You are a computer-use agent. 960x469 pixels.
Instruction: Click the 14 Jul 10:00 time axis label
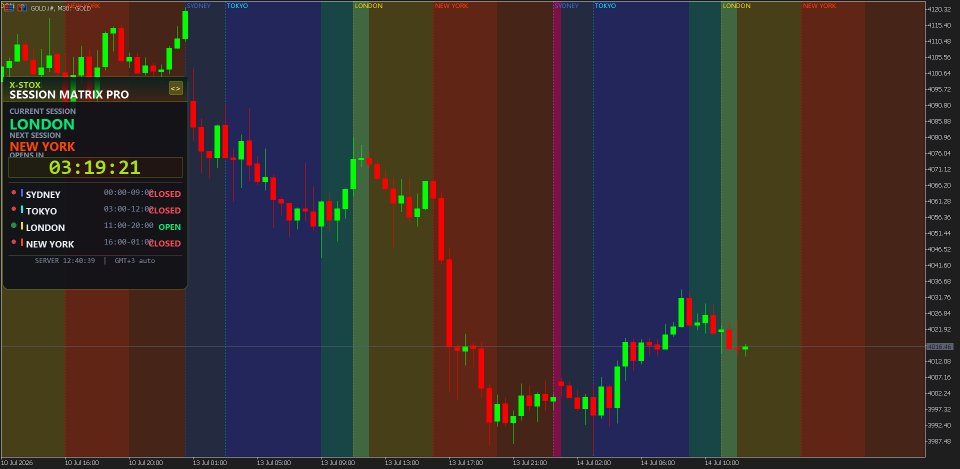(x=721, y=462)
